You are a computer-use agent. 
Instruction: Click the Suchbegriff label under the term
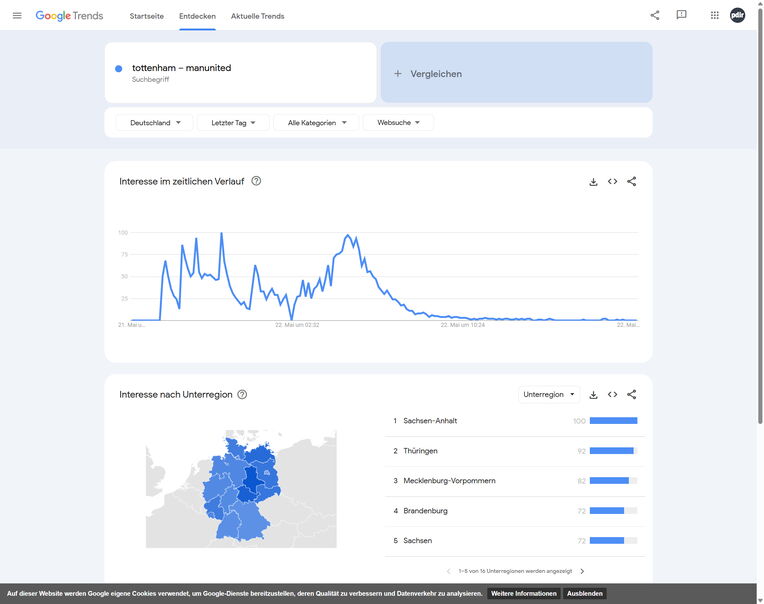(150, 79)
